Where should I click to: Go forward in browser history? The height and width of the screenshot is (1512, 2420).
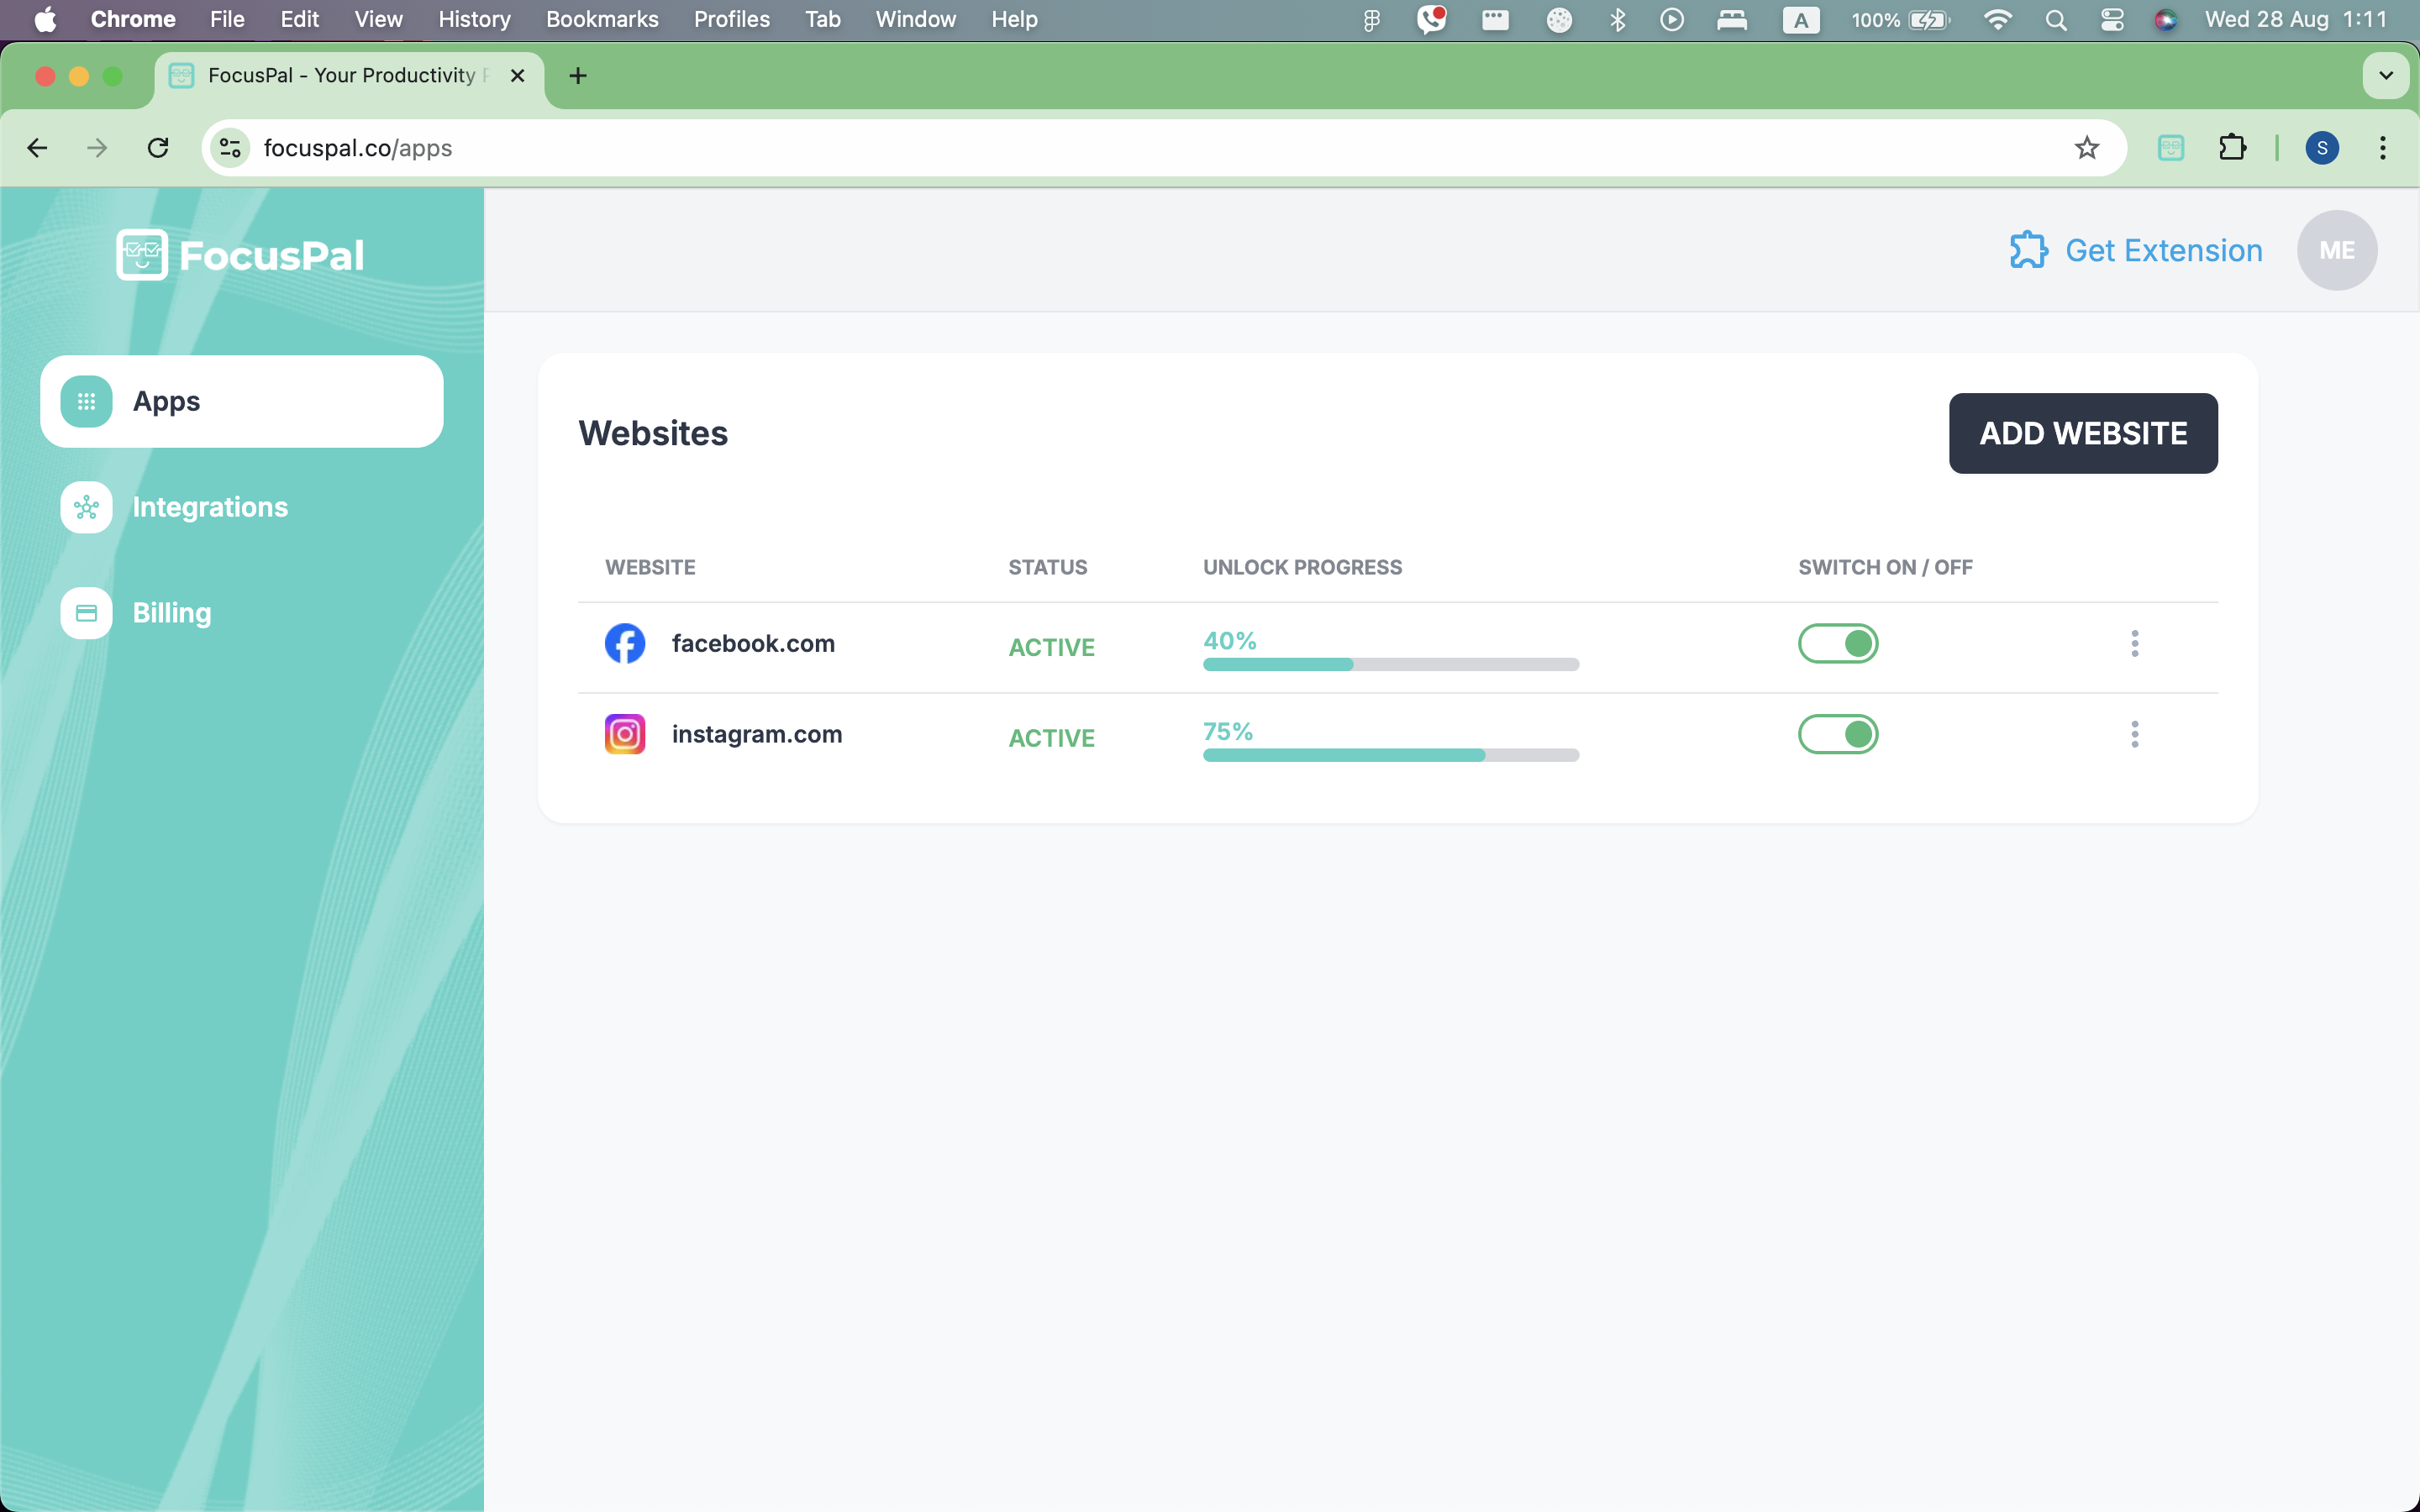coord(97,148)
